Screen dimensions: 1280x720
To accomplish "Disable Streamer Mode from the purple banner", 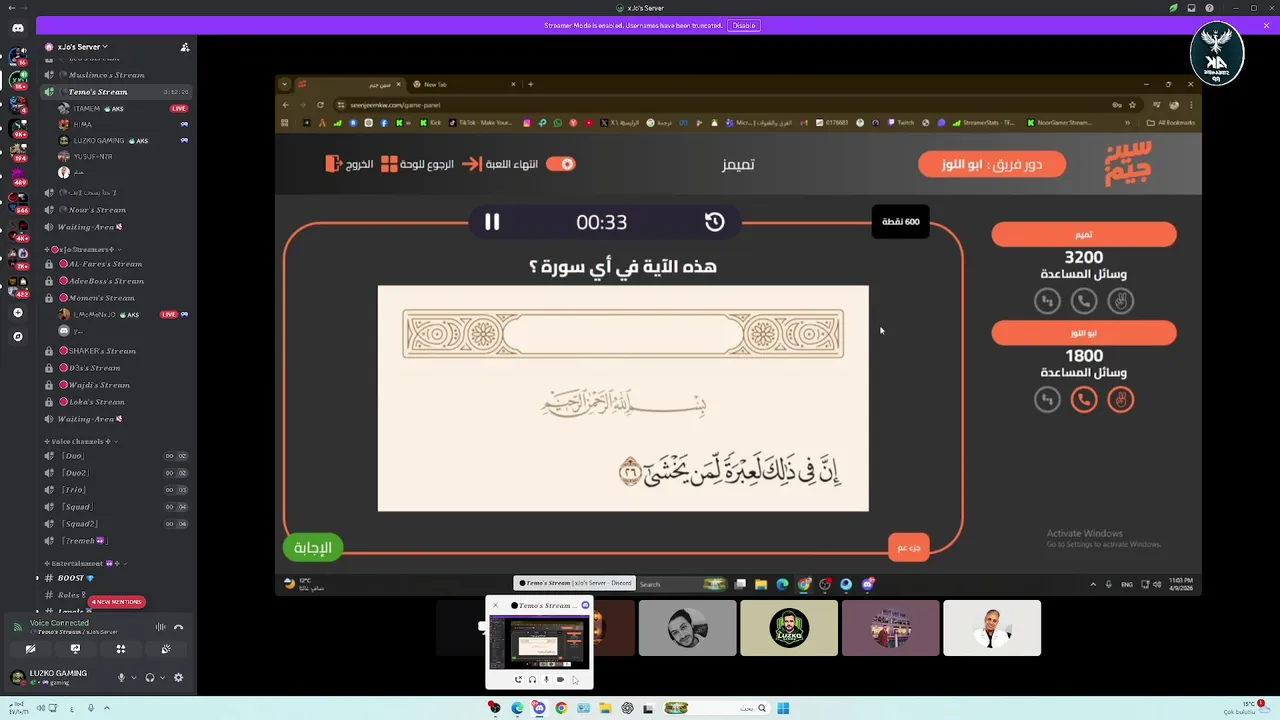I will point(743,25).
